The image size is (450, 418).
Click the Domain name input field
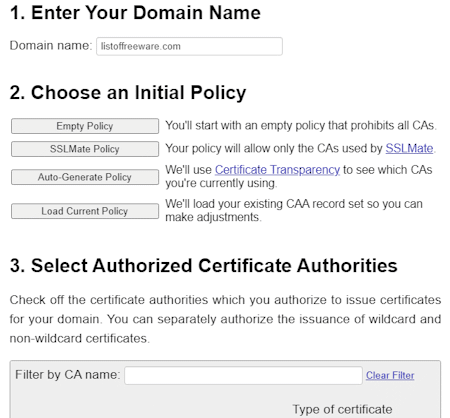[189, 46]
